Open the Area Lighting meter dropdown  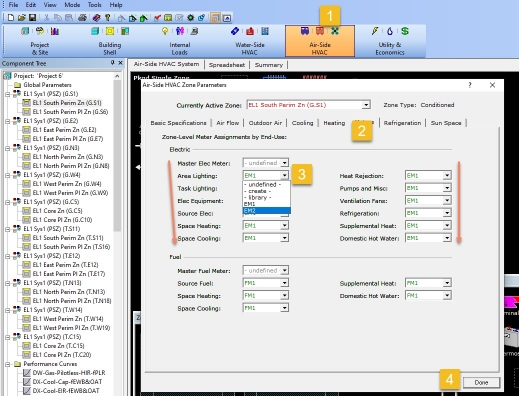point(284,176)
